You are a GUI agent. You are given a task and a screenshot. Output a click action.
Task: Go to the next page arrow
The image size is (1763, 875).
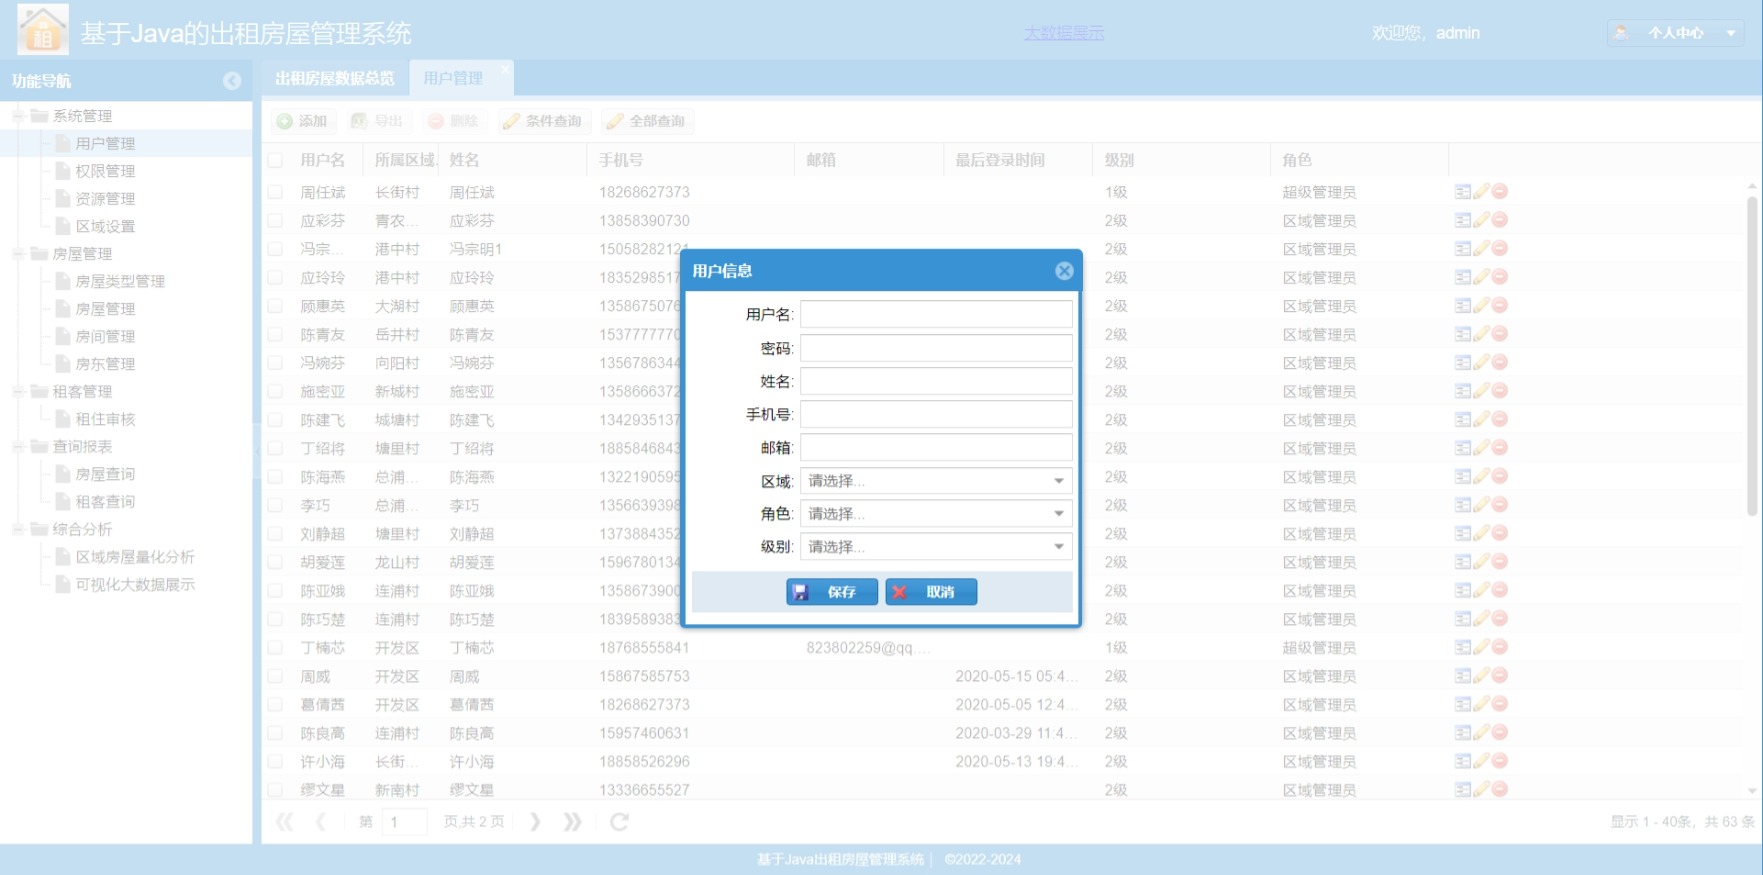(535, 822)
